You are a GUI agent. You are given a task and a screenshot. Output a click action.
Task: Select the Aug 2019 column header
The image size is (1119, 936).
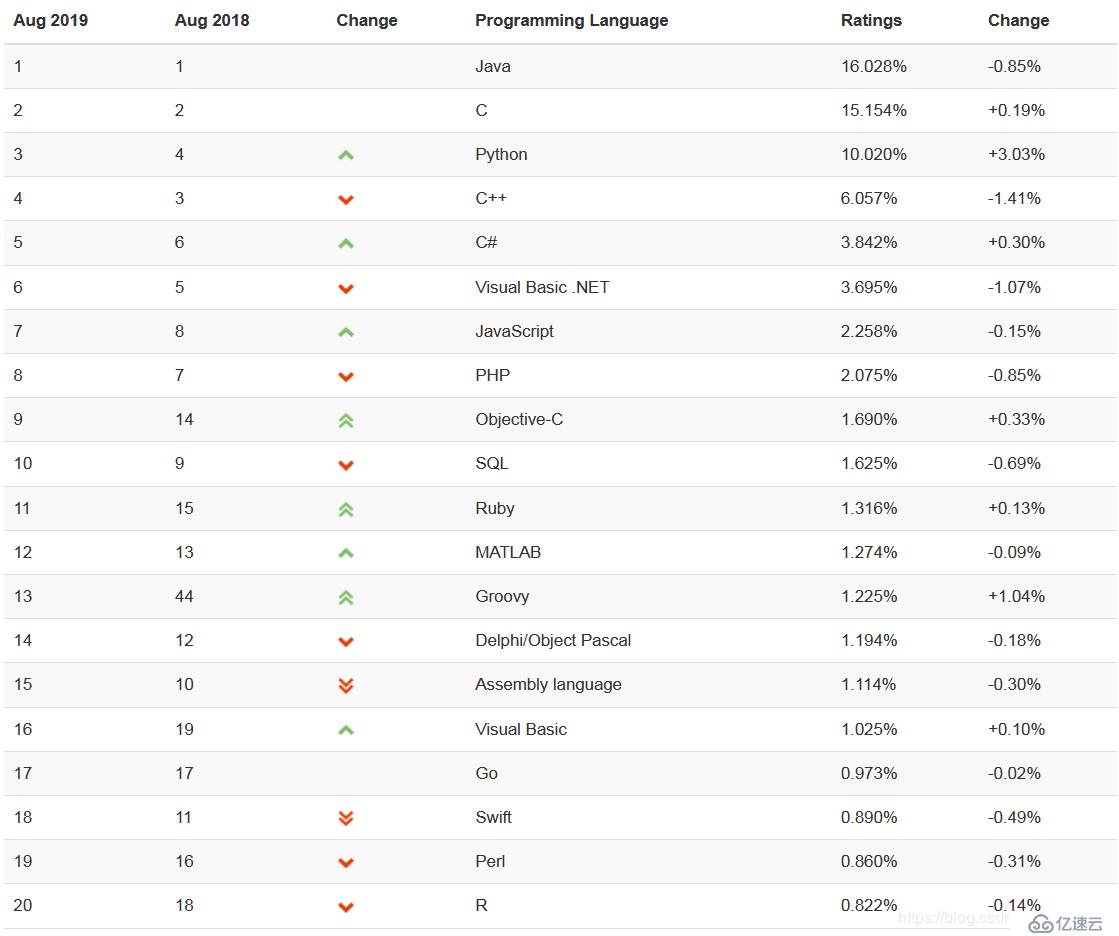pos(51,20)
